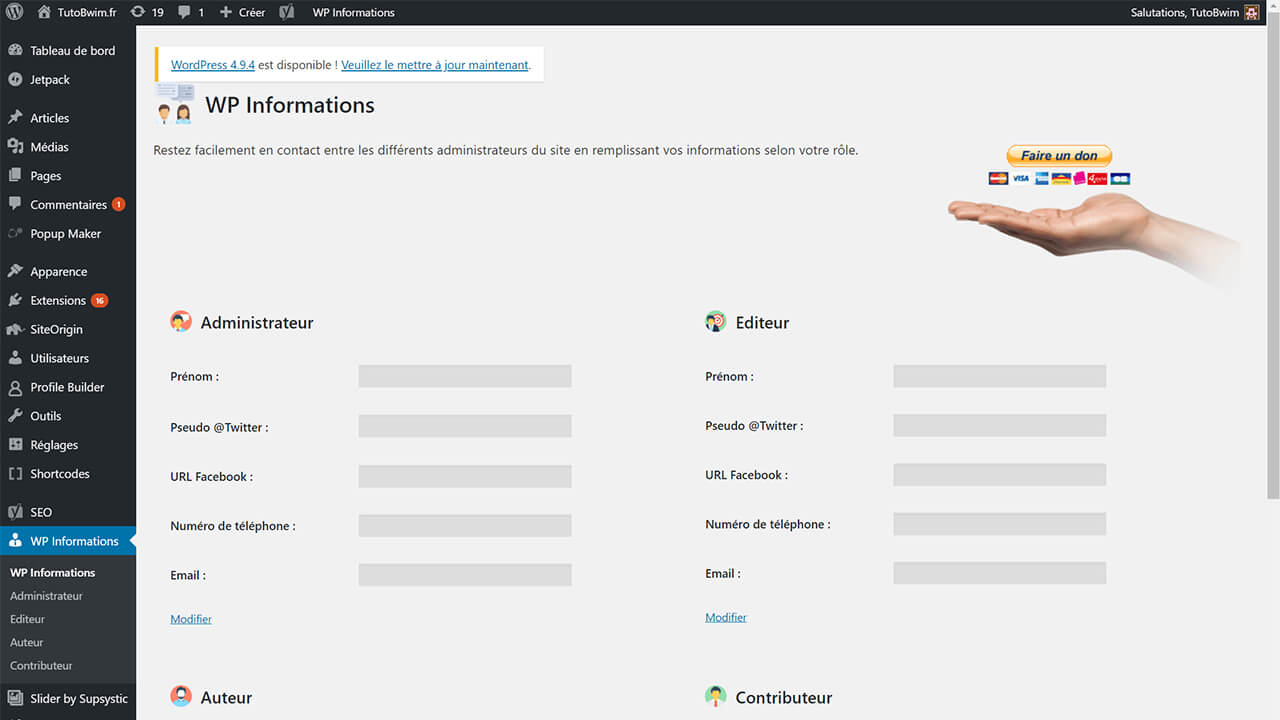
Task: Click Editeur Numéro de téléphone field
Action: pos(1000,524)
